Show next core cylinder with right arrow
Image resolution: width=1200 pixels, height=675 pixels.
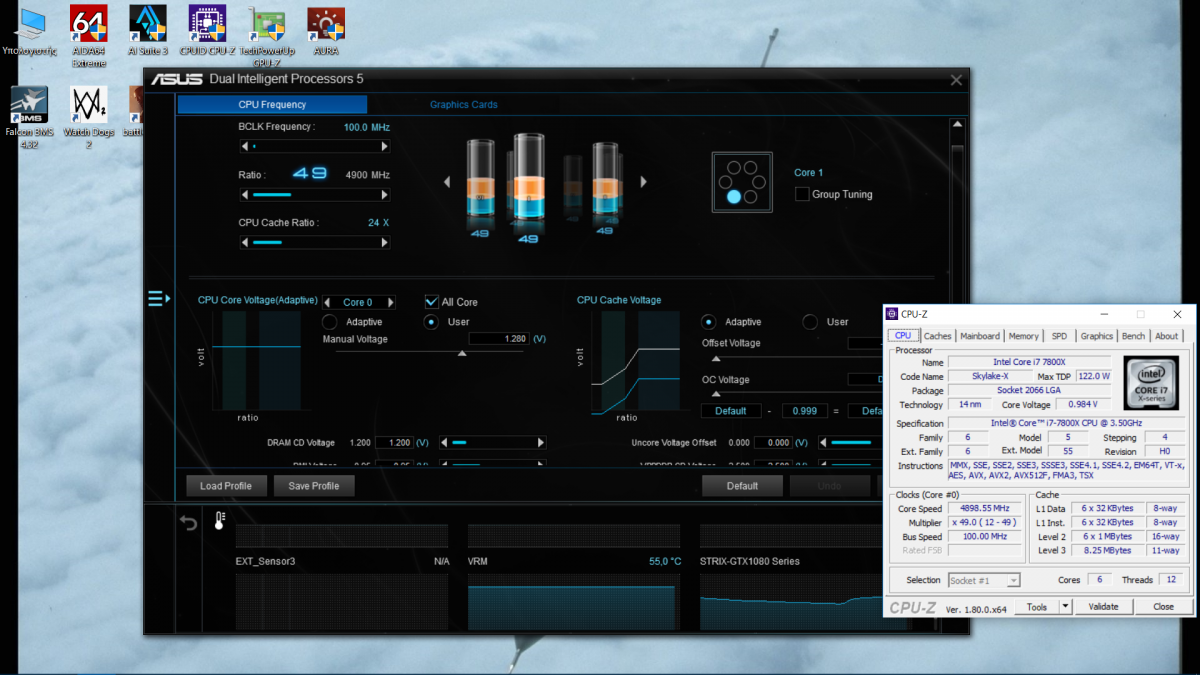click(643, 182)
